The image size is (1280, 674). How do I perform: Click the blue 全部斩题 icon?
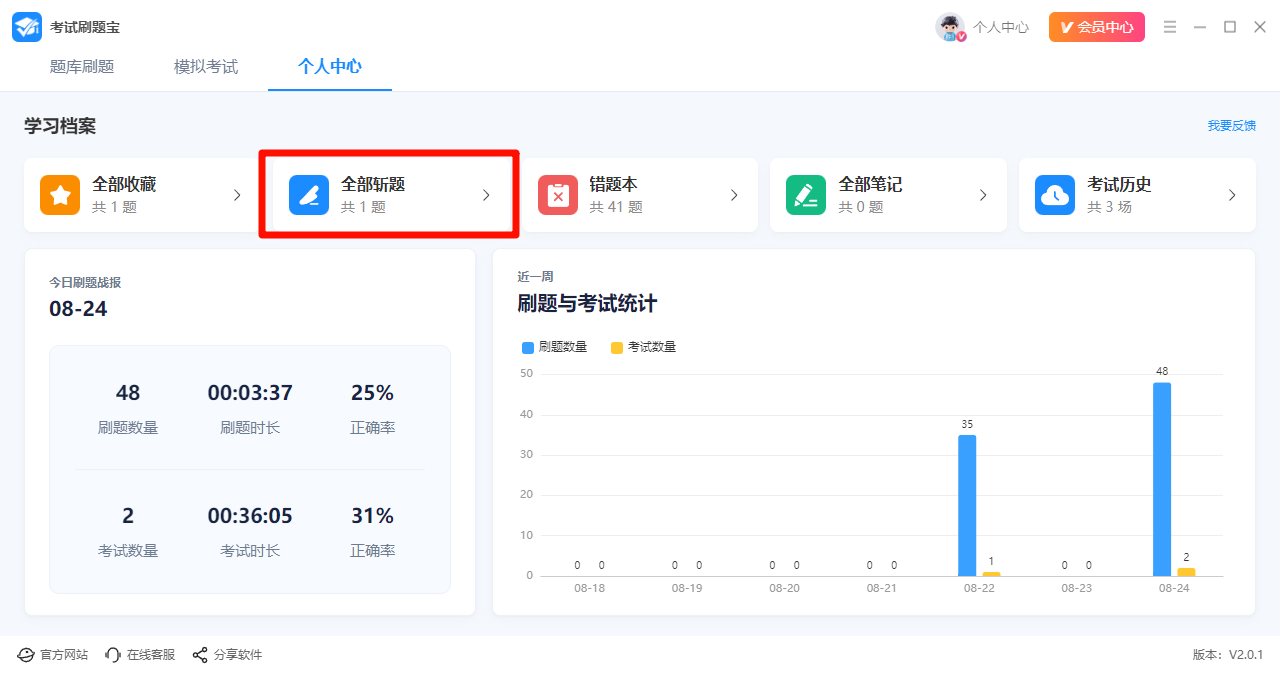pyautogui.click(x=309, y=195)
